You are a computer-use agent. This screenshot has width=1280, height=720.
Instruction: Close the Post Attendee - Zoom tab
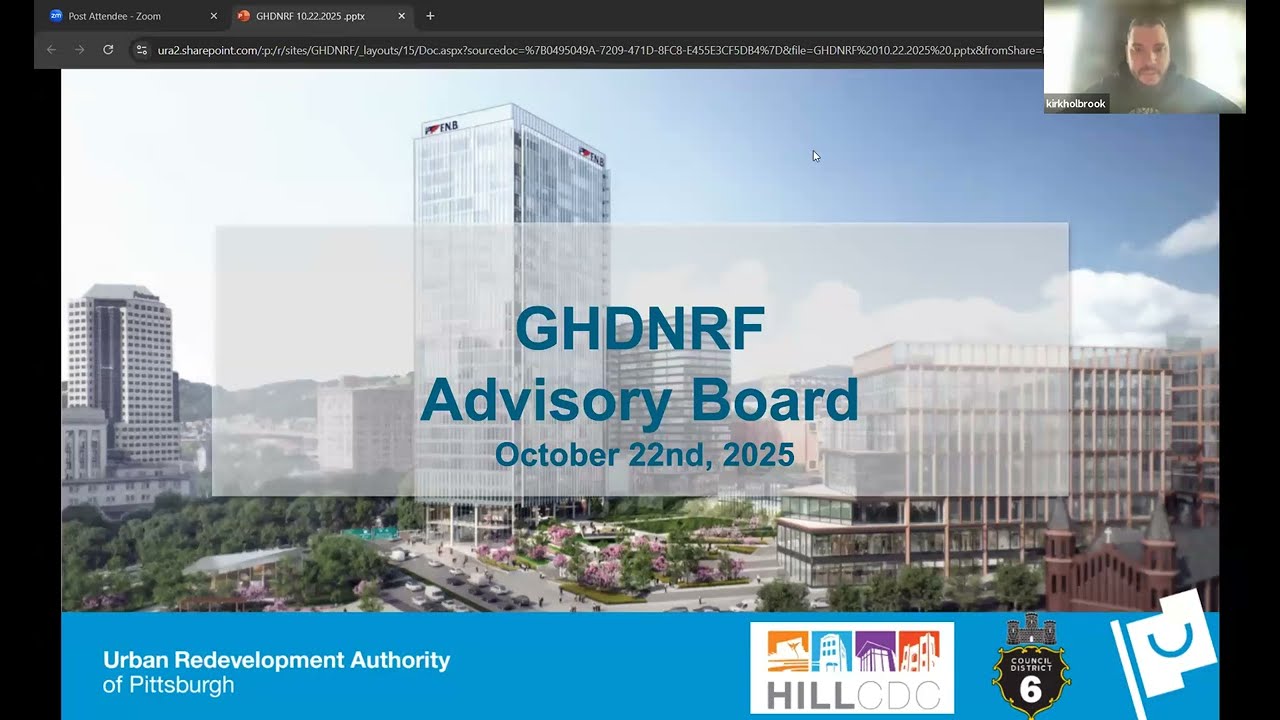click(x=213, y=16)
